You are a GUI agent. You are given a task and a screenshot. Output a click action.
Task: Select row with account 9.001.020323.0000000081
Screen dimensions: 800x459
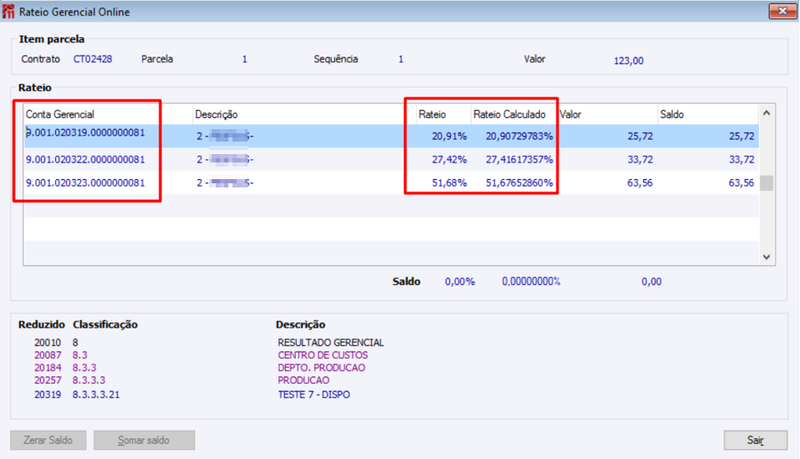pos(391,183)
